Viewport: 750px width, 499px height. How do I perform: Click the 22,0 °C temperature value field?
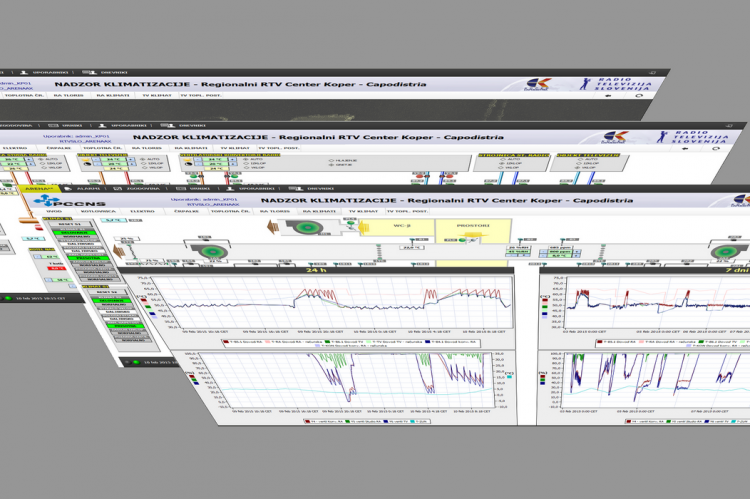[x=412, y=248]
